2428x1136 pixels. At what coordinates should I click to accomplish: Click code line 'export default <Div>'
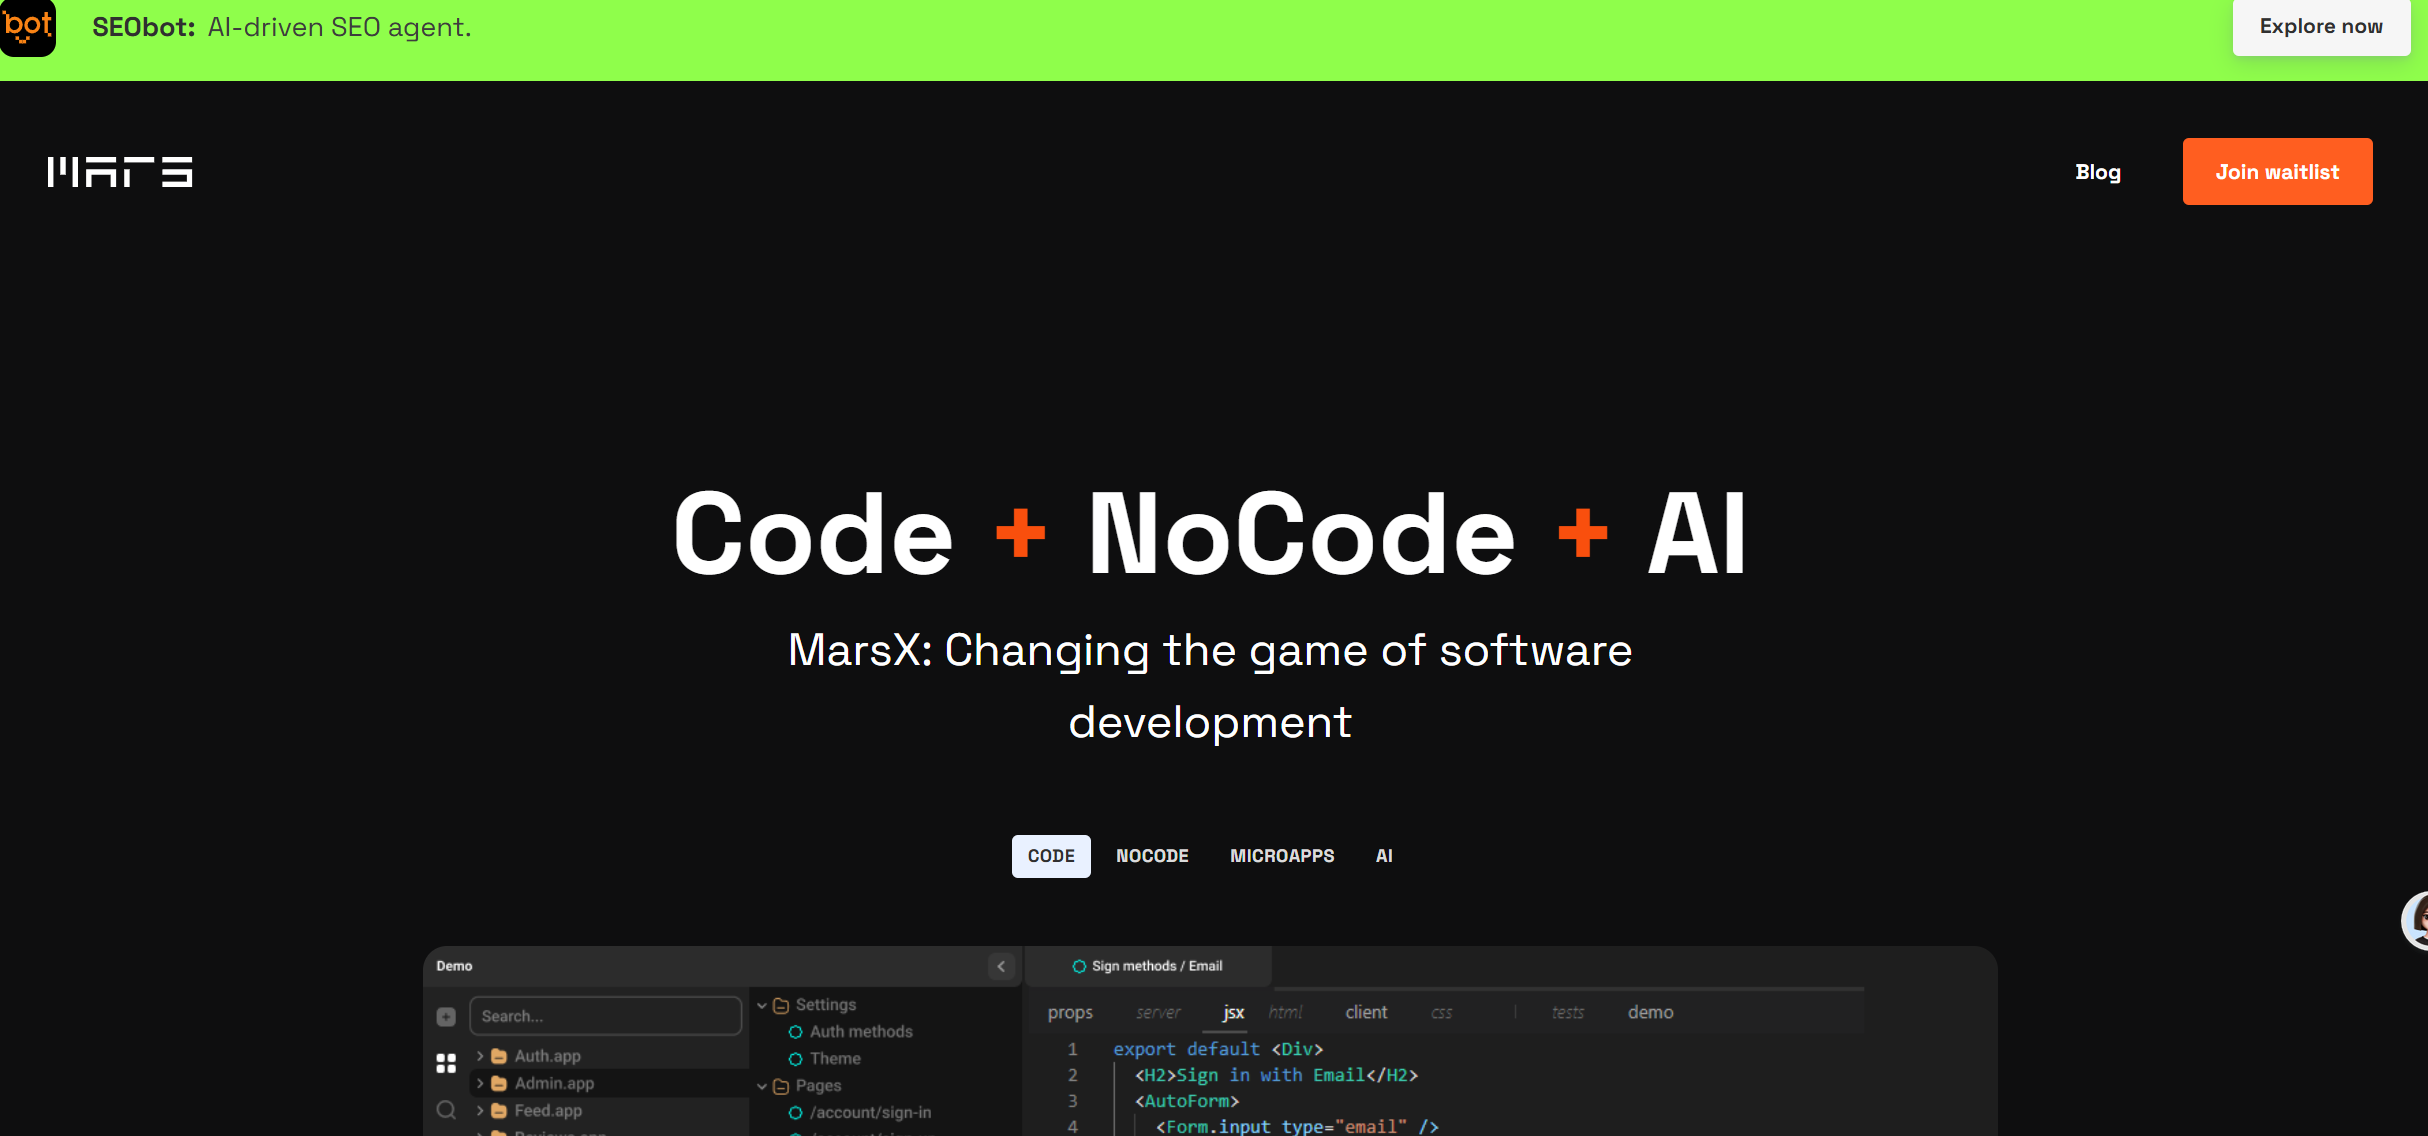pyautogui.click(x=1218, y=1049)
